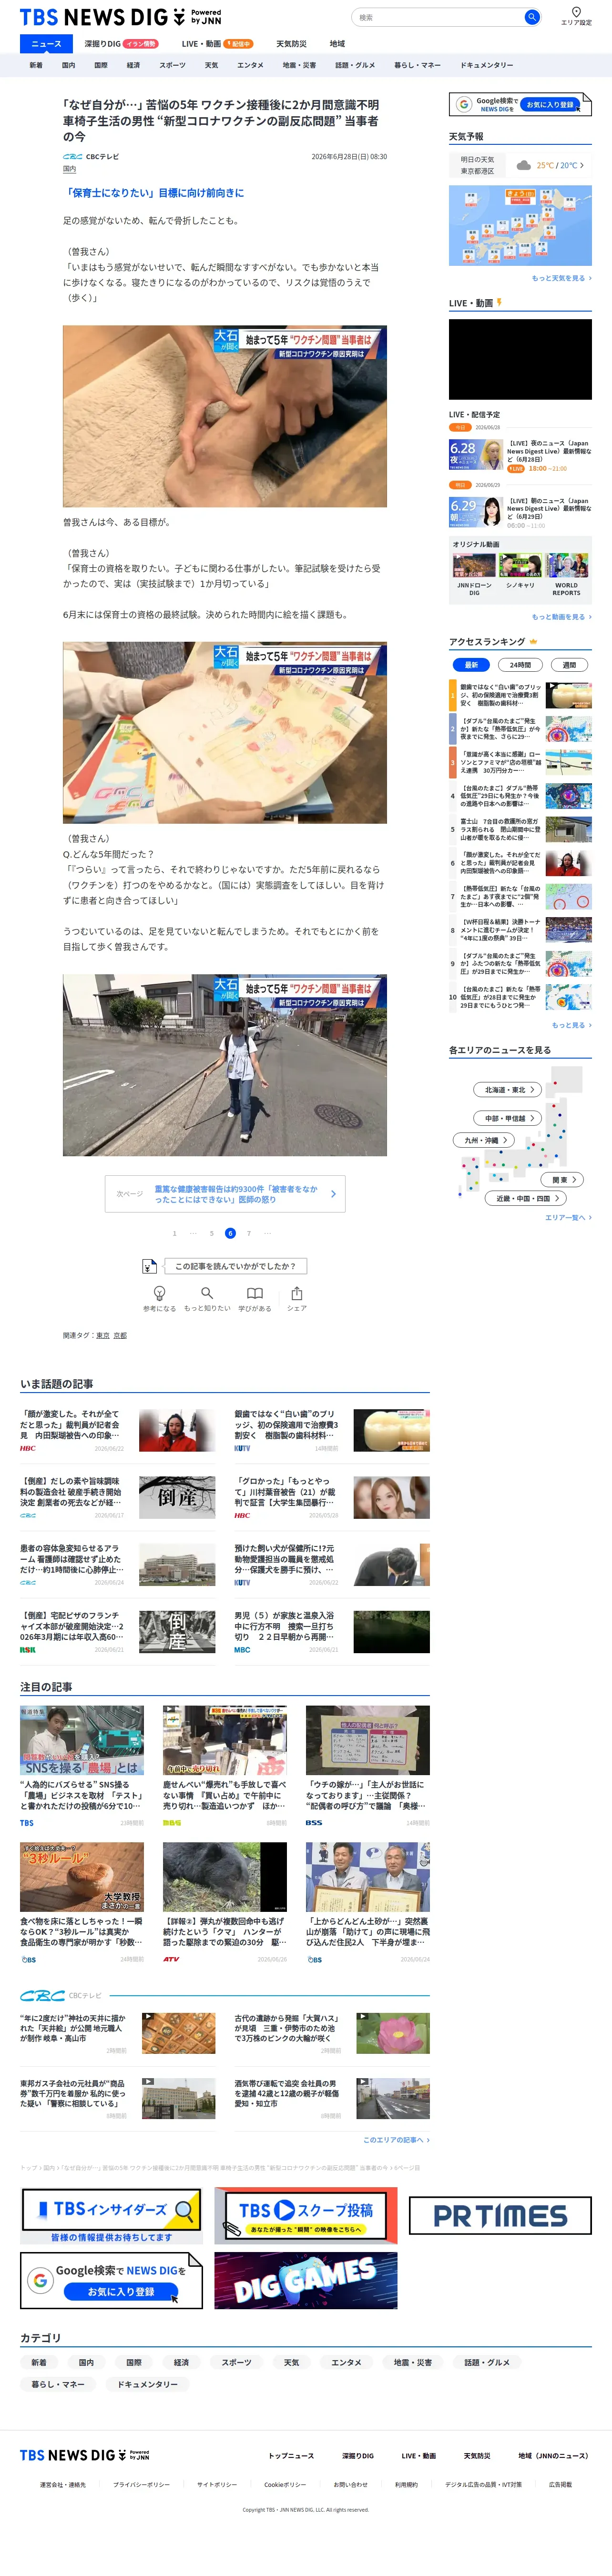Click the 京都 related tag
The width and height of the screenshot is (612, 2576).
point(120,1336)
